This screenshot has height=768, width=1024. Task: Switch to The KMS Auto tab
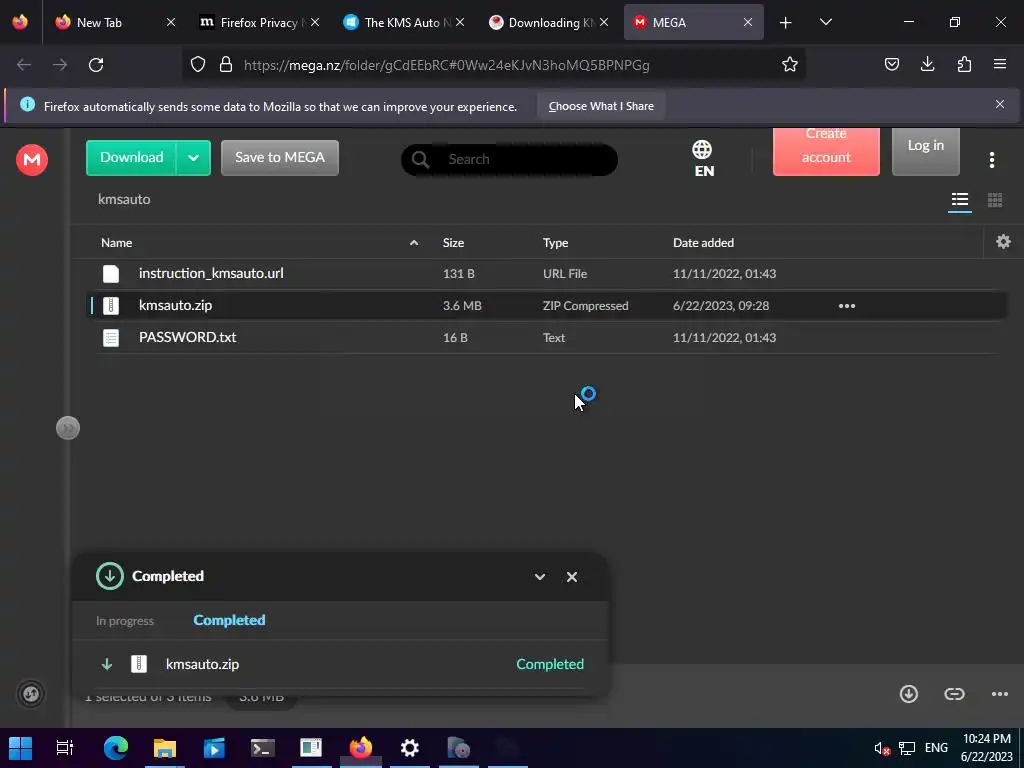(x=404, y=22)
